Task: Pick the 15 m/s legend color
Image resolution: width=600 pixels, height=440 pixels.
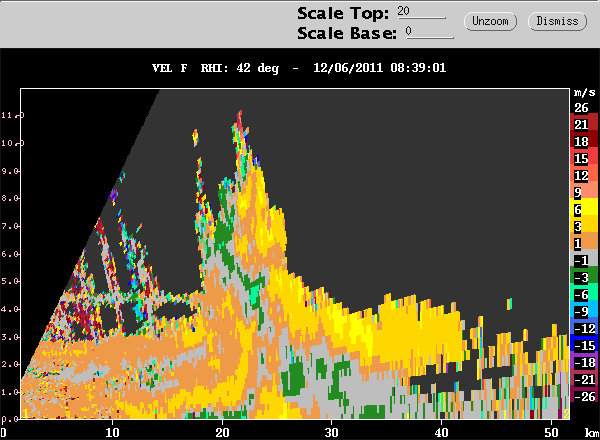Action: click(x=580, y=158)
